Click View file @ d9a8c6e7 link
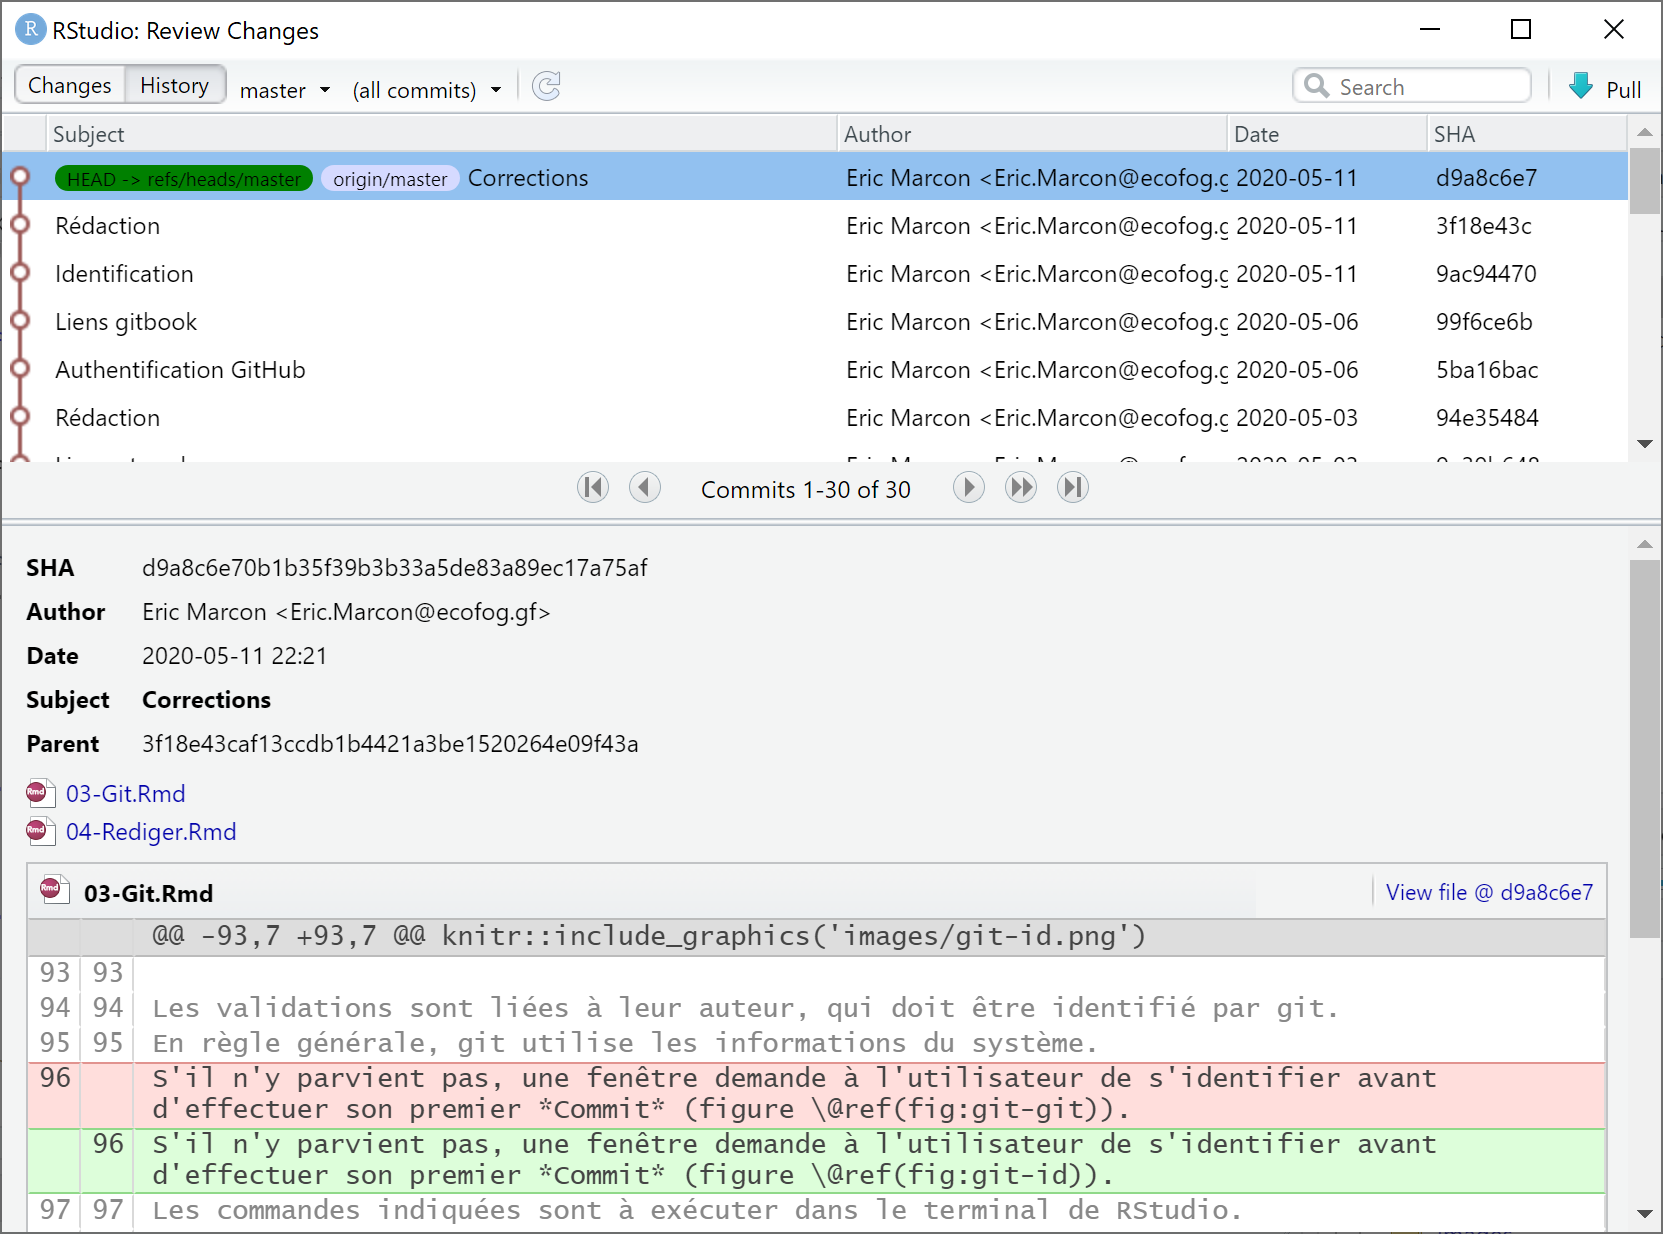 point(1489,892)
